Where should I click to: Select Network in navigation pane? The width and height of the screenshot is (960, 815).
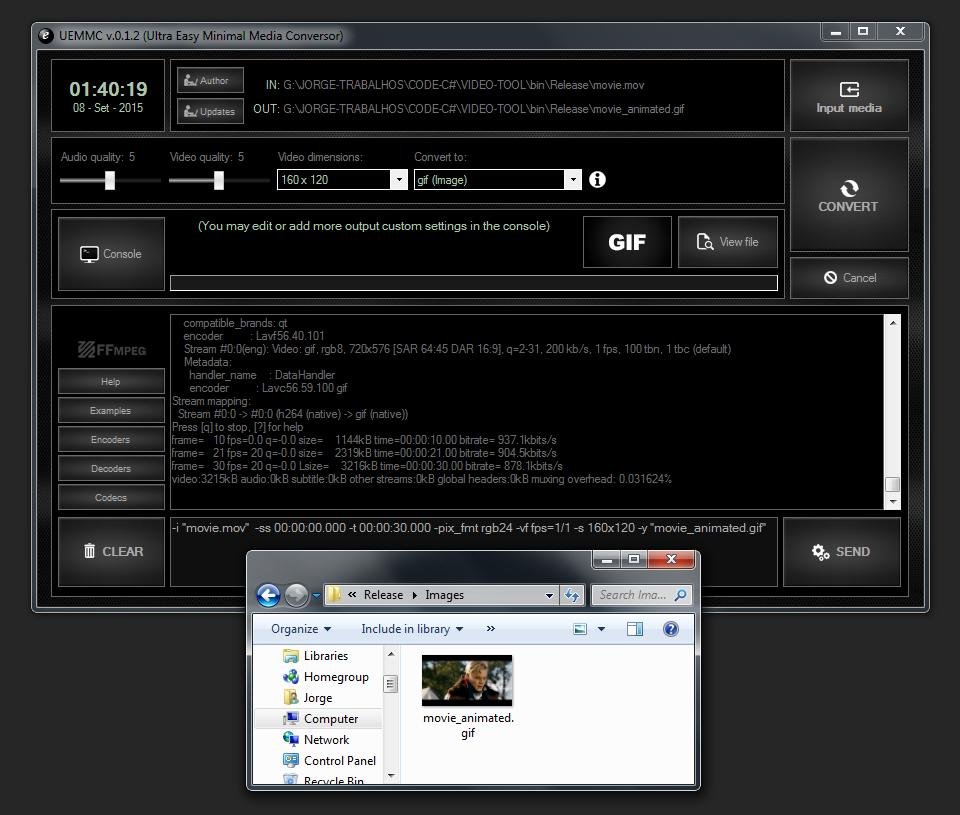317,740
